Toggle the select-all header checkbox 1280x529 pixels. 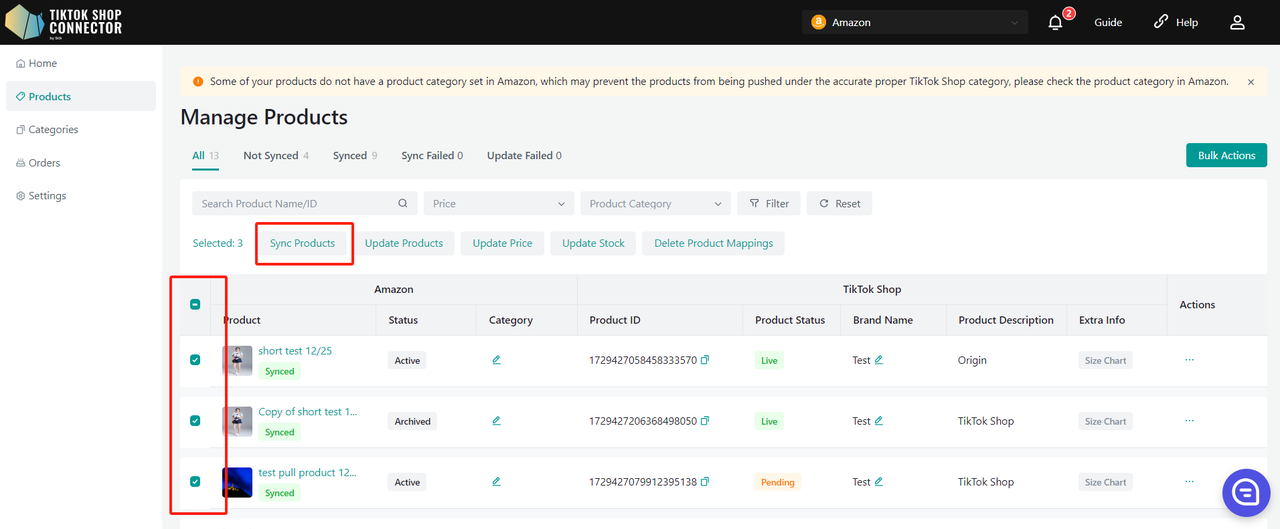click(195, 305)
